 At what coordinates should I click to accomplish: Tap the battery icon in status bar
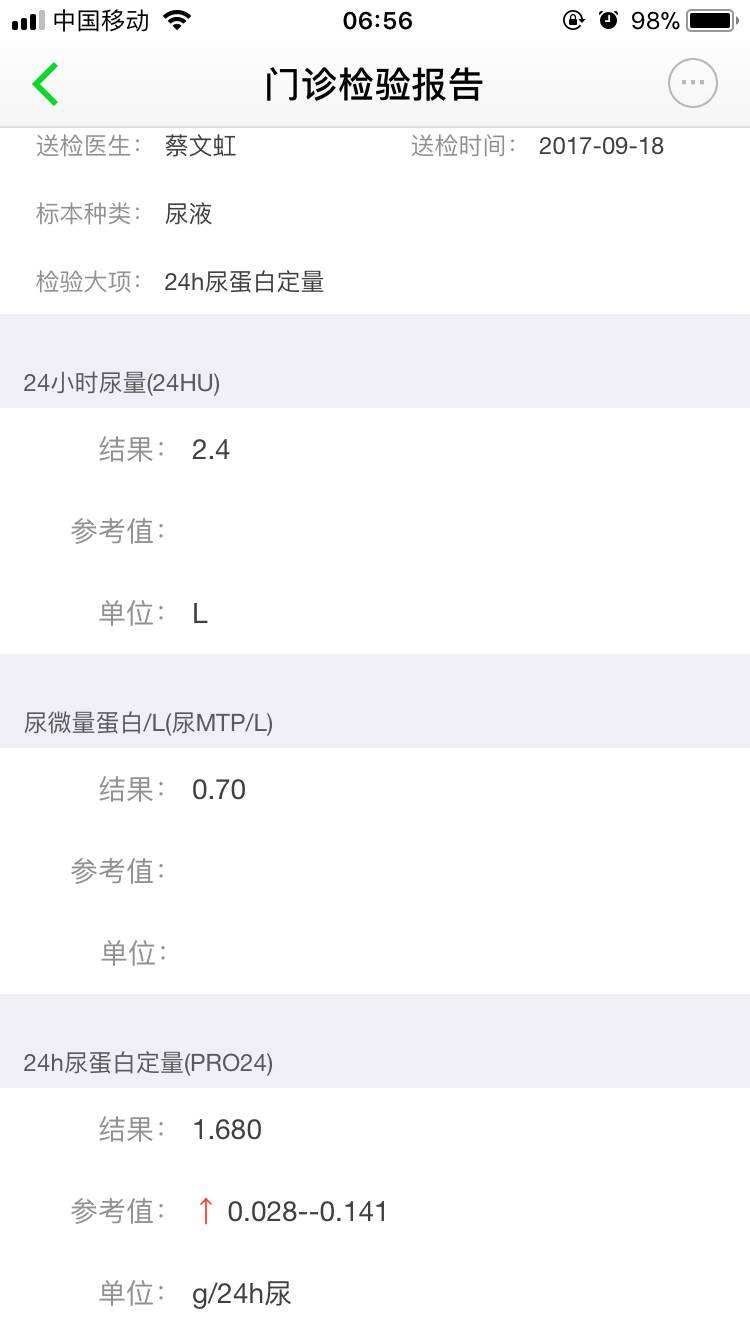710,20
